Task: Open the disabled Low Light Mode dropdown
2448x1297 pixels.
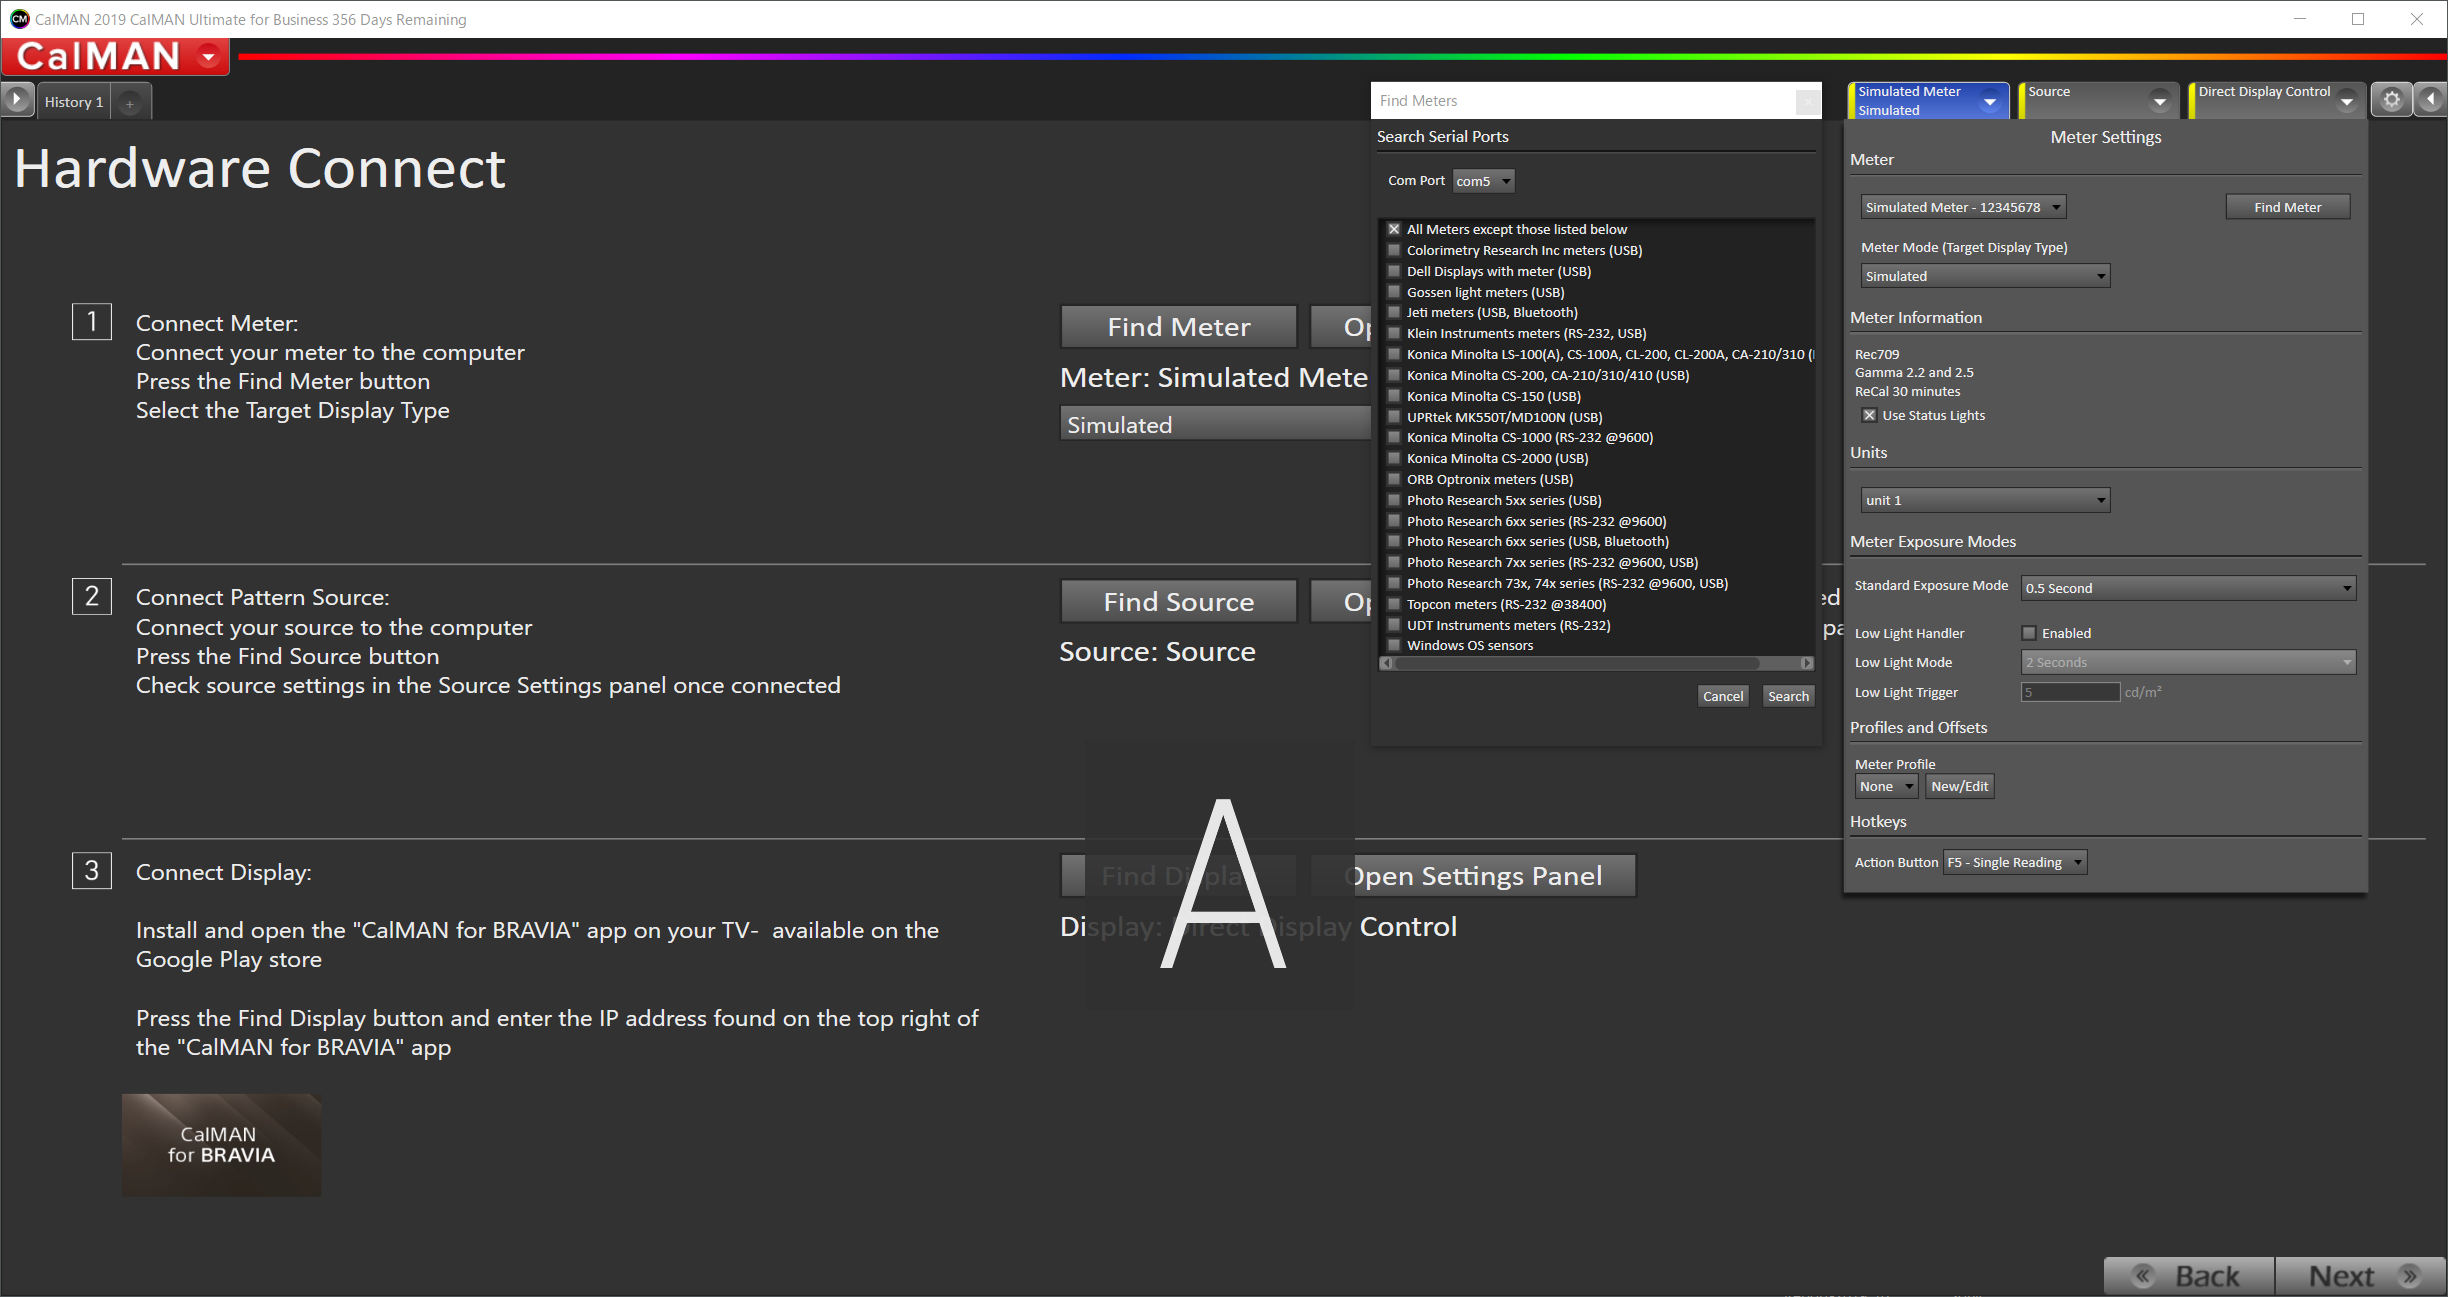Action: (2188, 662)
